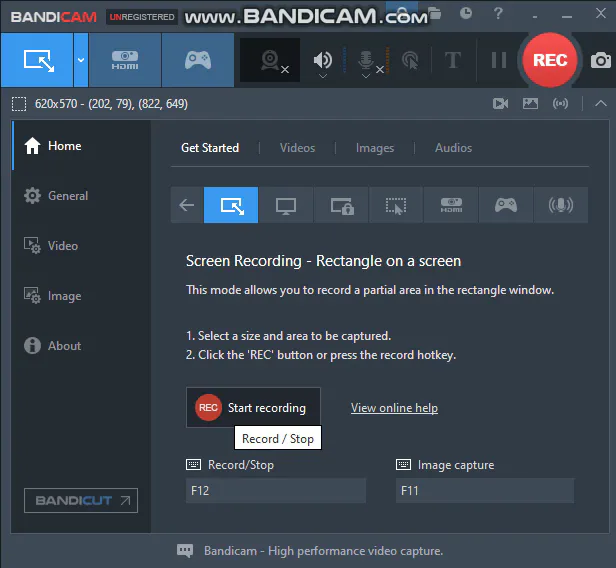
Task: Switch to the Videos tab
Action: point(297,148)
